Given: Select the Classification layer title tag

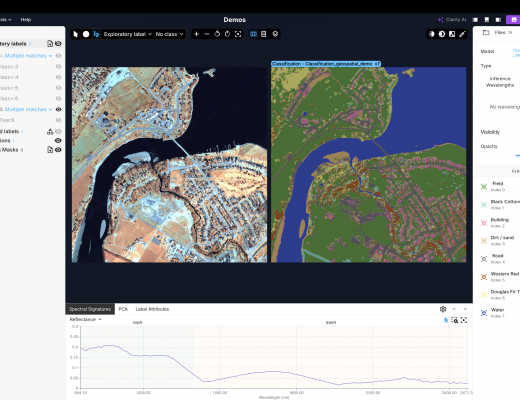Looking at the screenshot, I should (326, 64).
